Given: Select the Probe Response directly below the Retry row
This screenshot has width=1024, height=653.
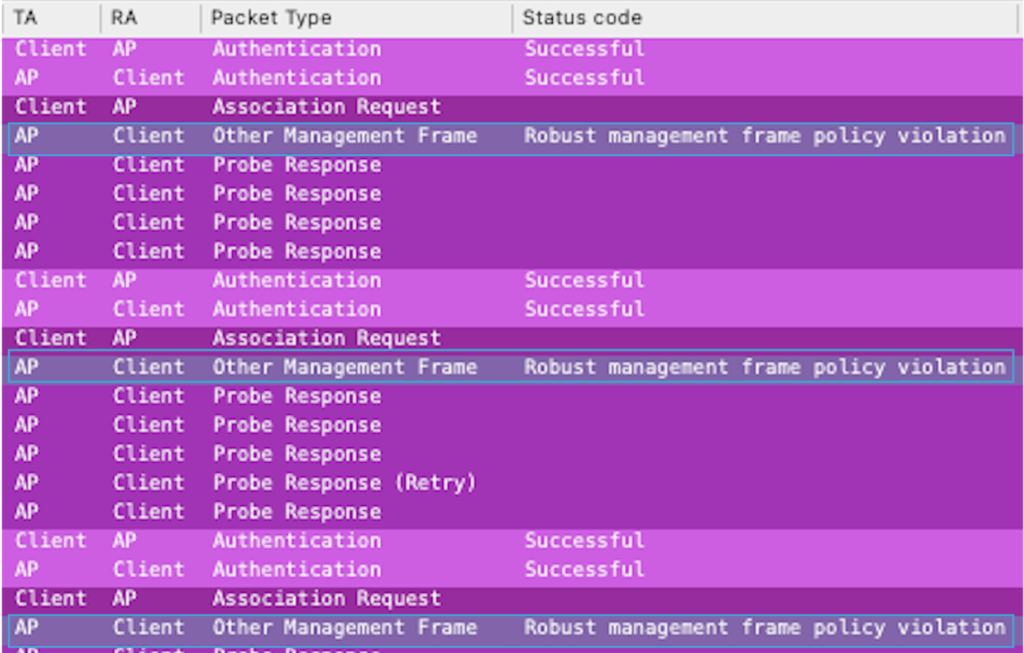Looking at the screenshot, I should tap(296, 512).
